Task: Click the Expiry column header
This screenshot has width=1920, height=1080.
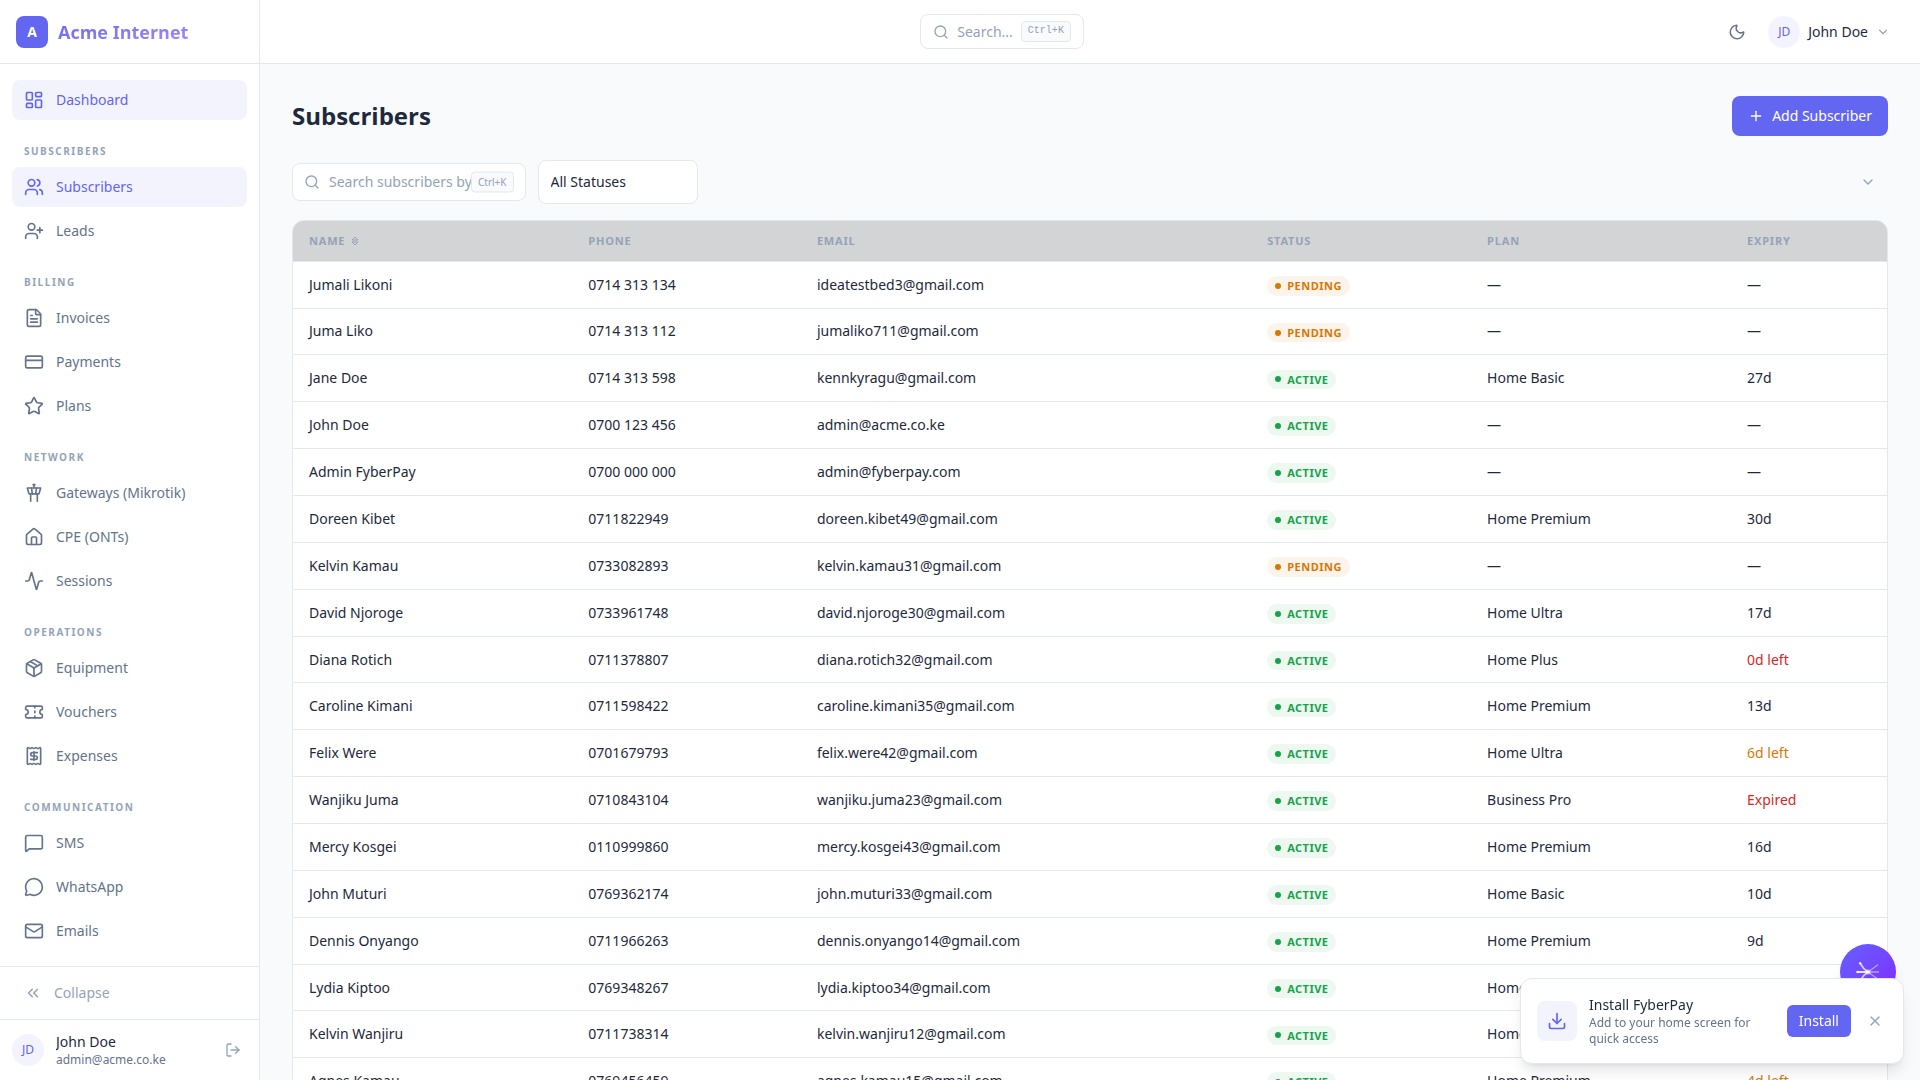Action: 1768,241
